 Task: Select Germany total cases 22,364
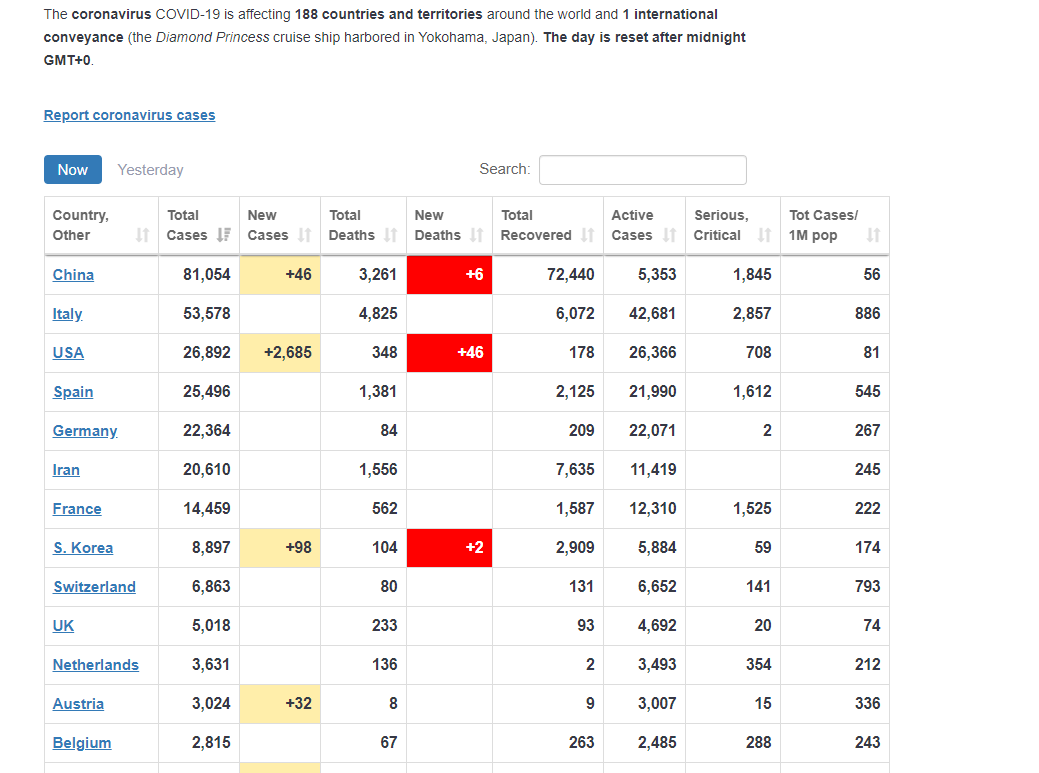[207, 431]
